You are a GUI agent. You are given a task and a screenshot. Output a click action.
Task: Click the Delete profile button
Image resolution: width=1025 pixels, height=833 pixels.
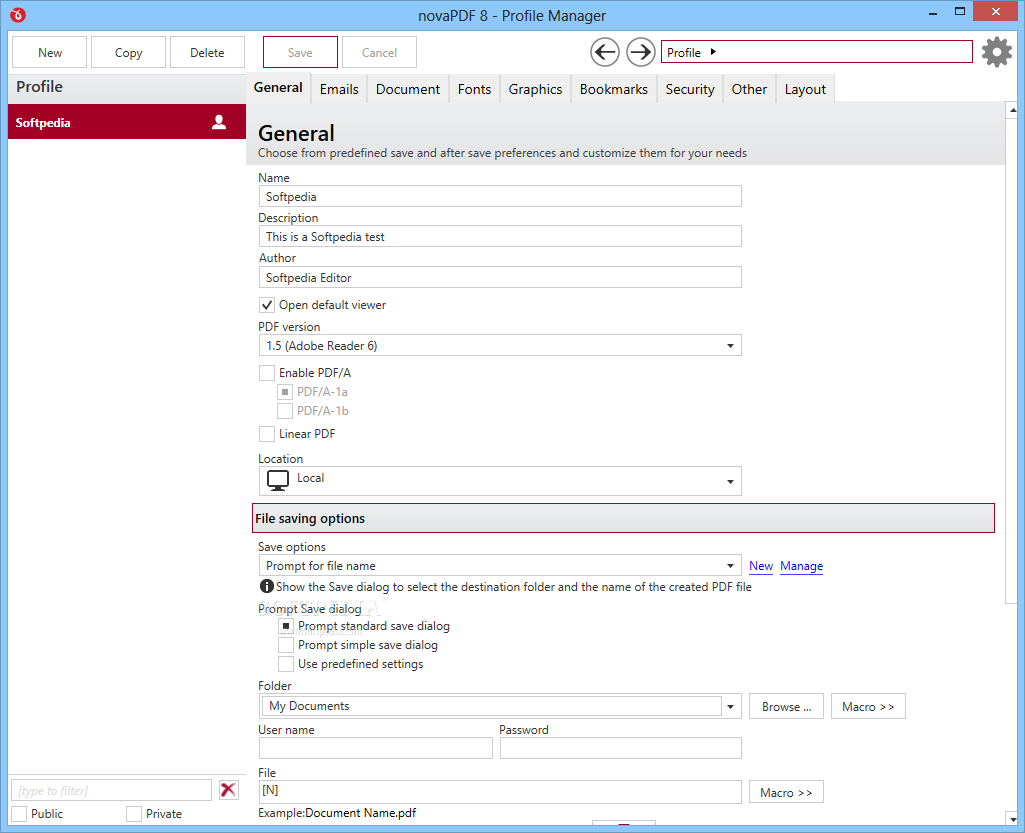pos(207,52)
